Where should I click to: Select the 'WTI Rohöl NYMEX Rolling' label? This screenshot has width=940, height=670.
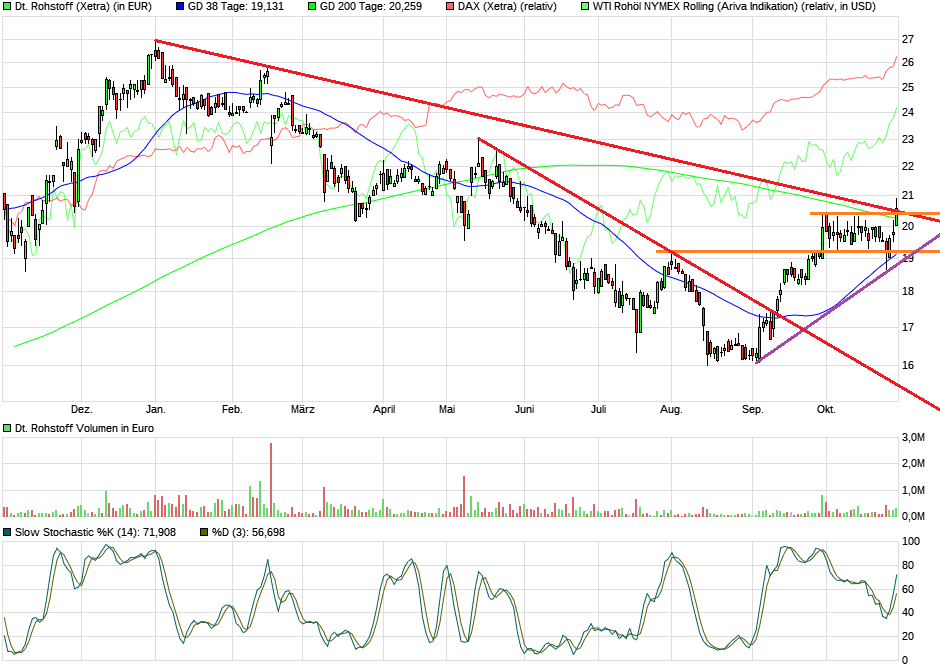[653, 7]
